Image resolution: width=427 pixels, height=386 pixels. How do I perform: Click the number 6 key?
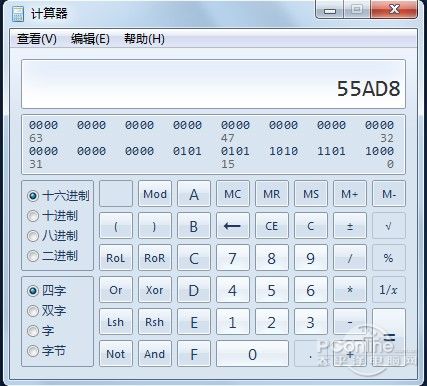pos(311,290)
